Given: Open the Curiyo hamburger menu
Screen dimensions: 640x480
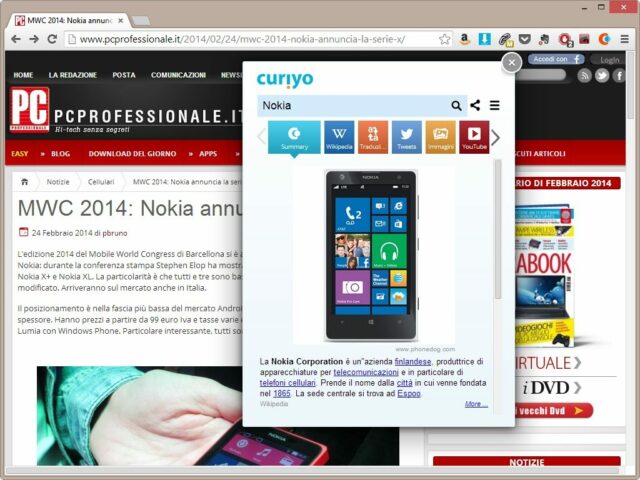Looking at the screenshot, I should [495, 105].
